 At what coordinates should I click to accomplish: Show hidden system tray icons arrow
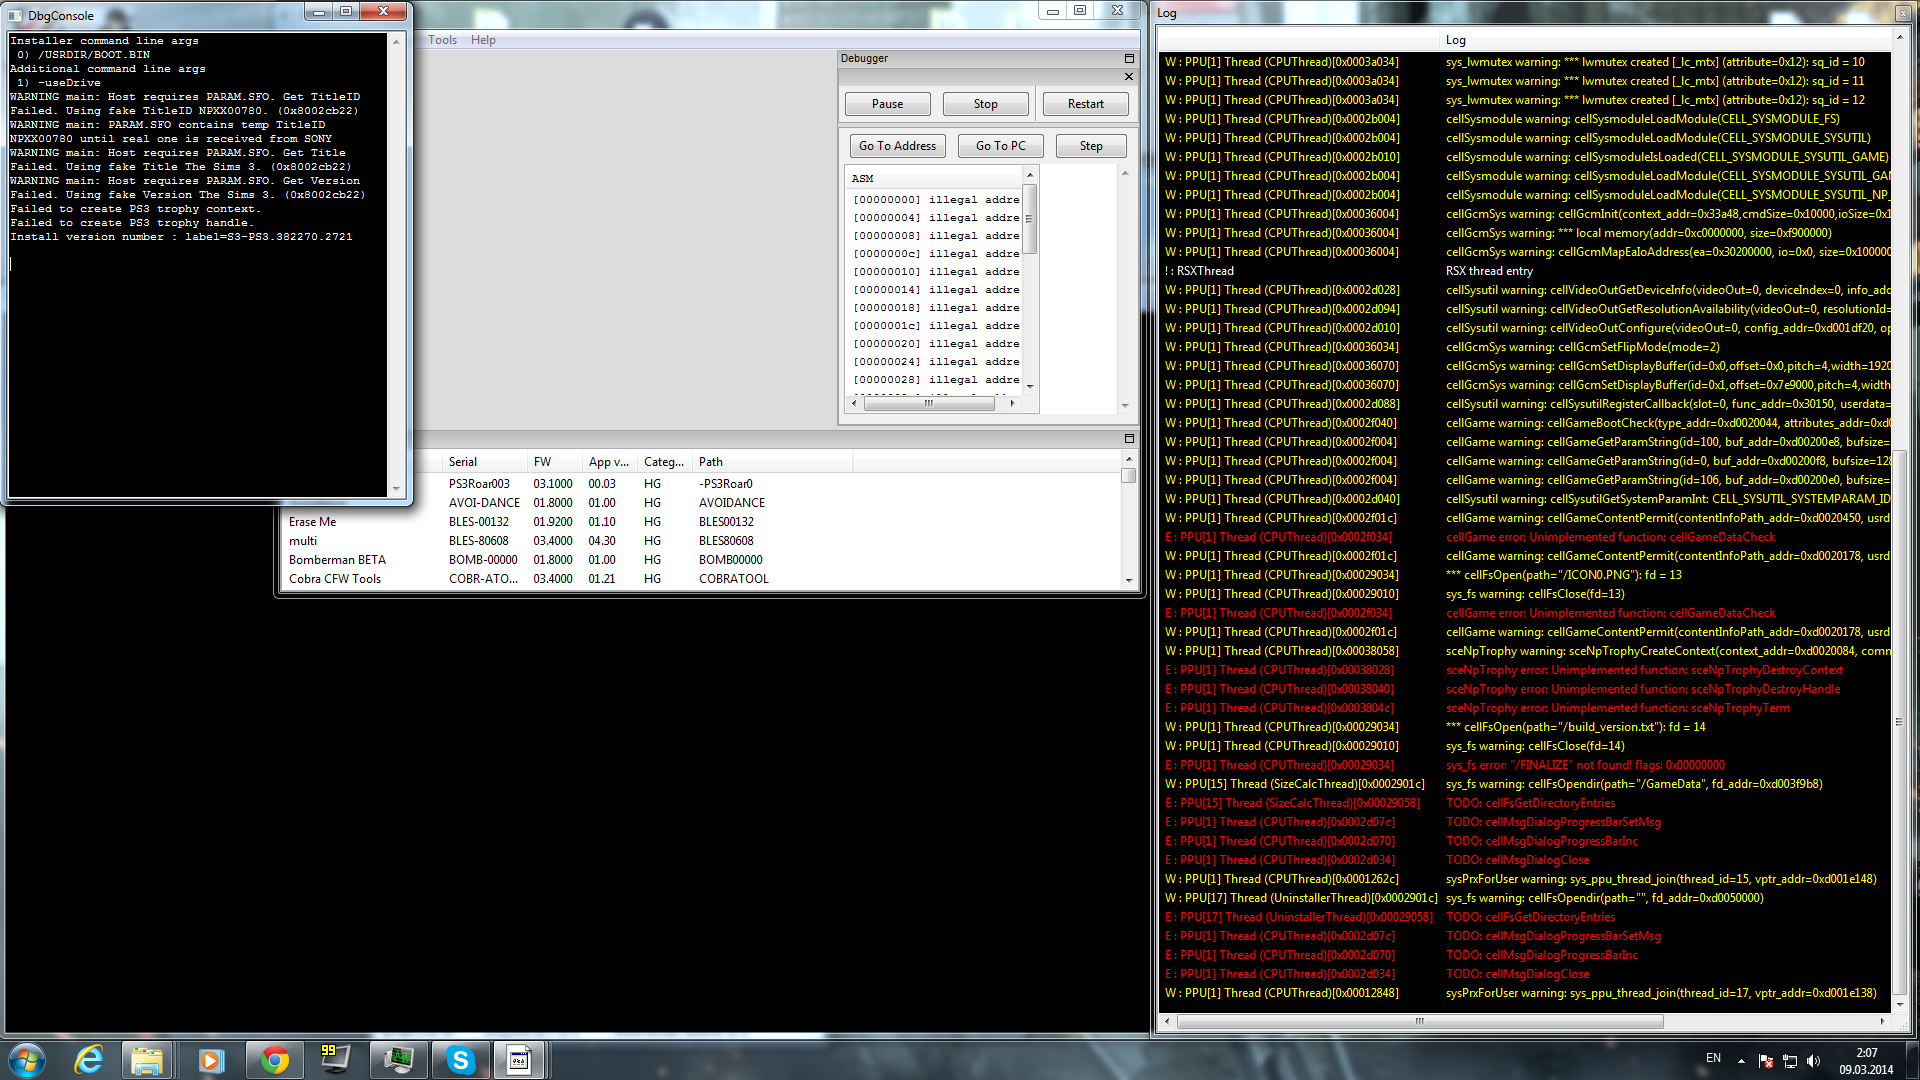pyautogui.click(x=1741, y=1061)
